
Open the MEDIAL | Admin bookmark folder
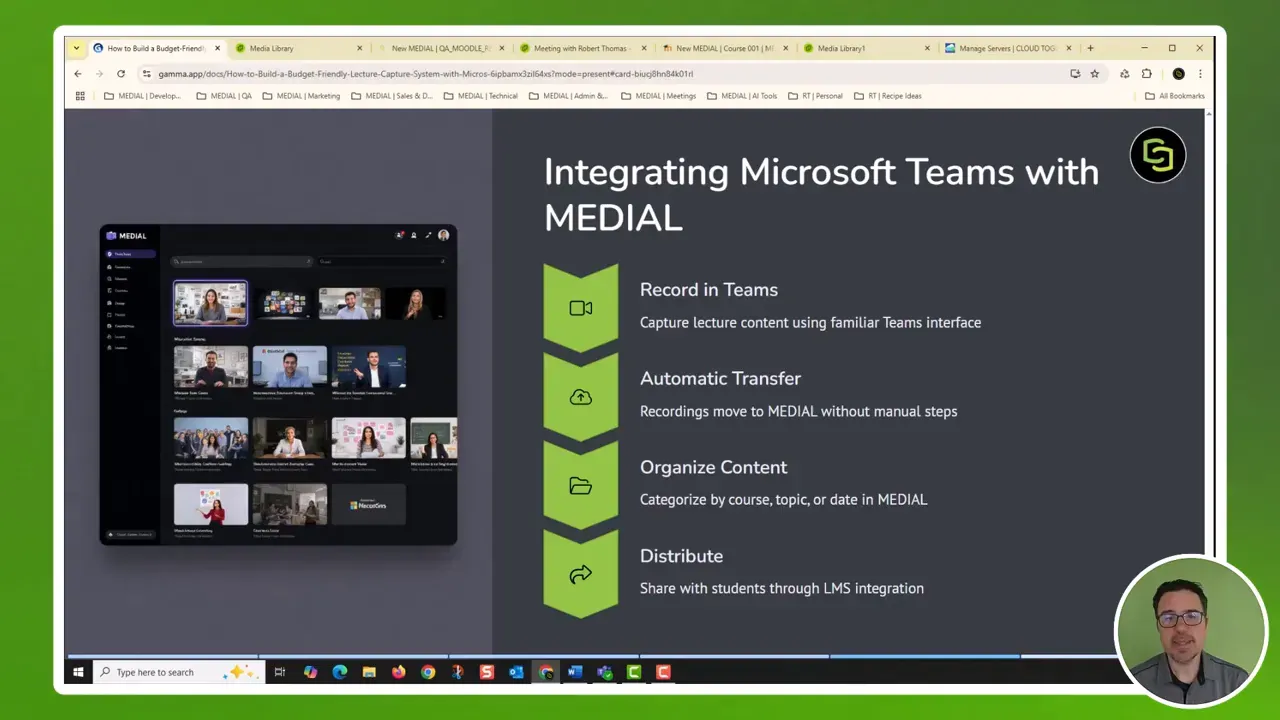pos(568,96)
